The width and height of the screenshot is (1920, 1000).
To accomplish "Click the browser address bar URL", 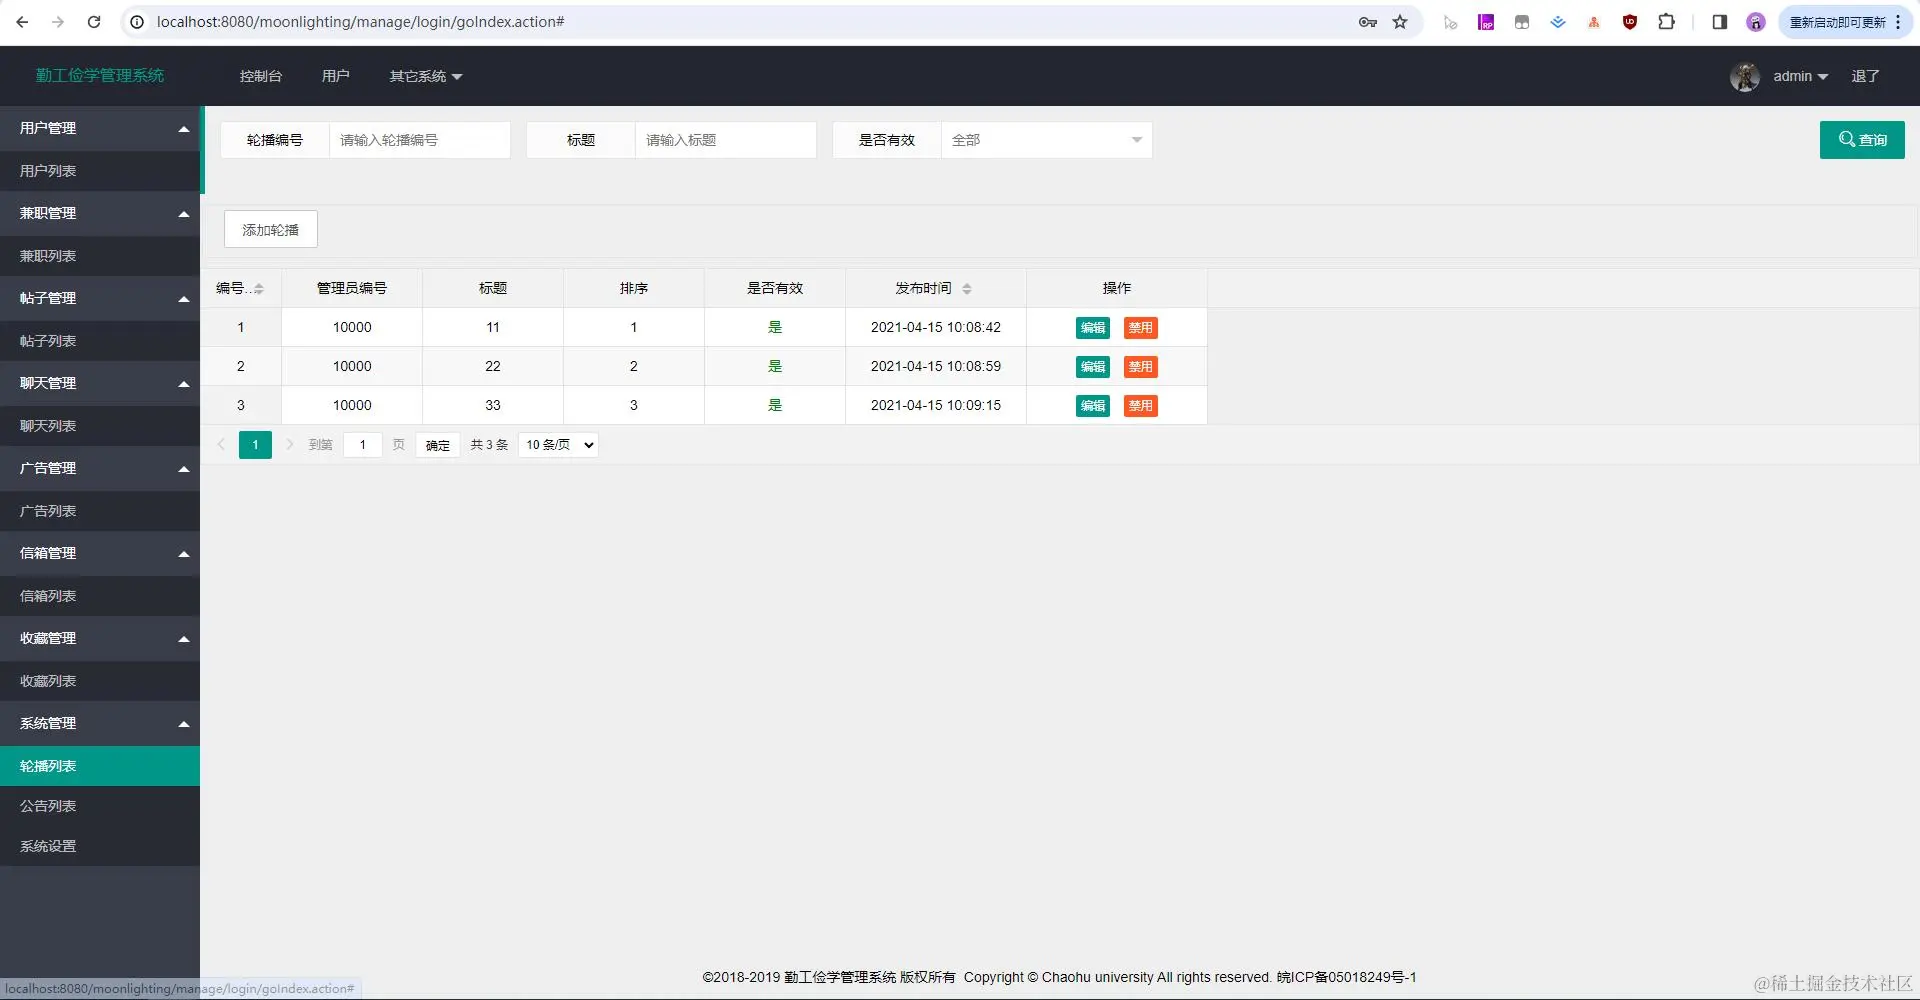I will (361, 22).
